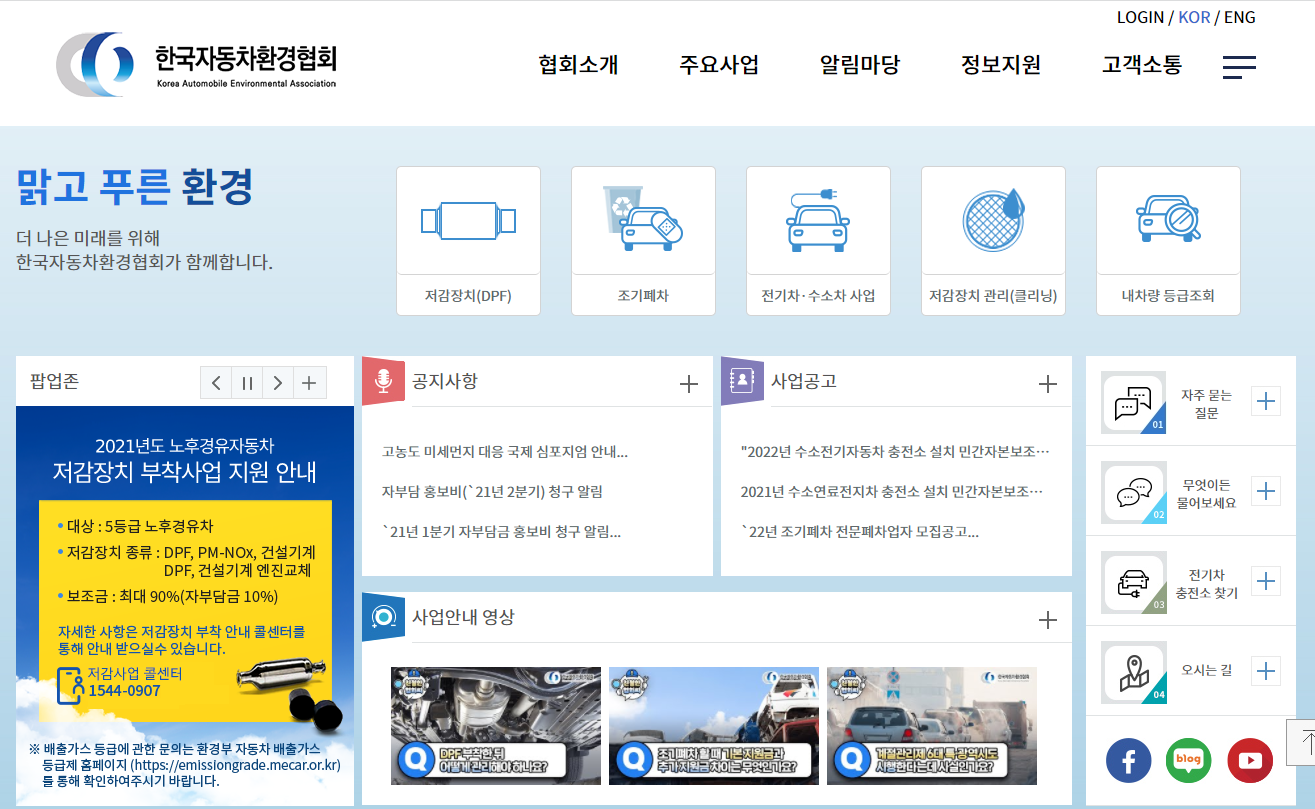Play the DPF maintenance video thumbnail

(x=496, y=726)
